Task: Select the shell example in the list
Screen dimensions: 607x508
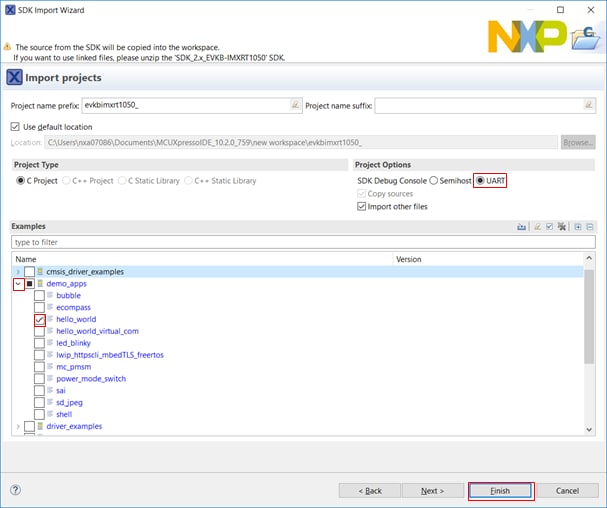Action: click(x=64, y=414)
